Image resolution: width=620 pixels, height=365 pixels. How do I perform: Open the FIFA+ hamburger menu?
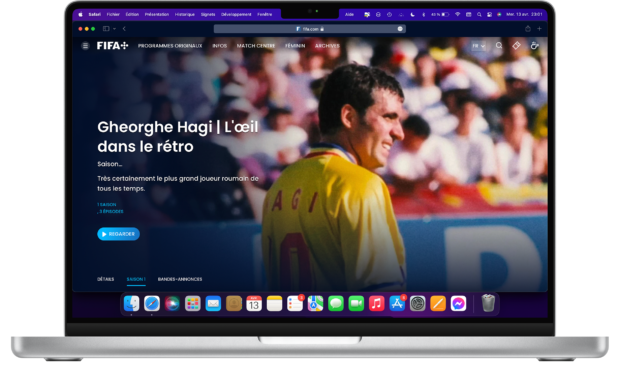(85, 46)
